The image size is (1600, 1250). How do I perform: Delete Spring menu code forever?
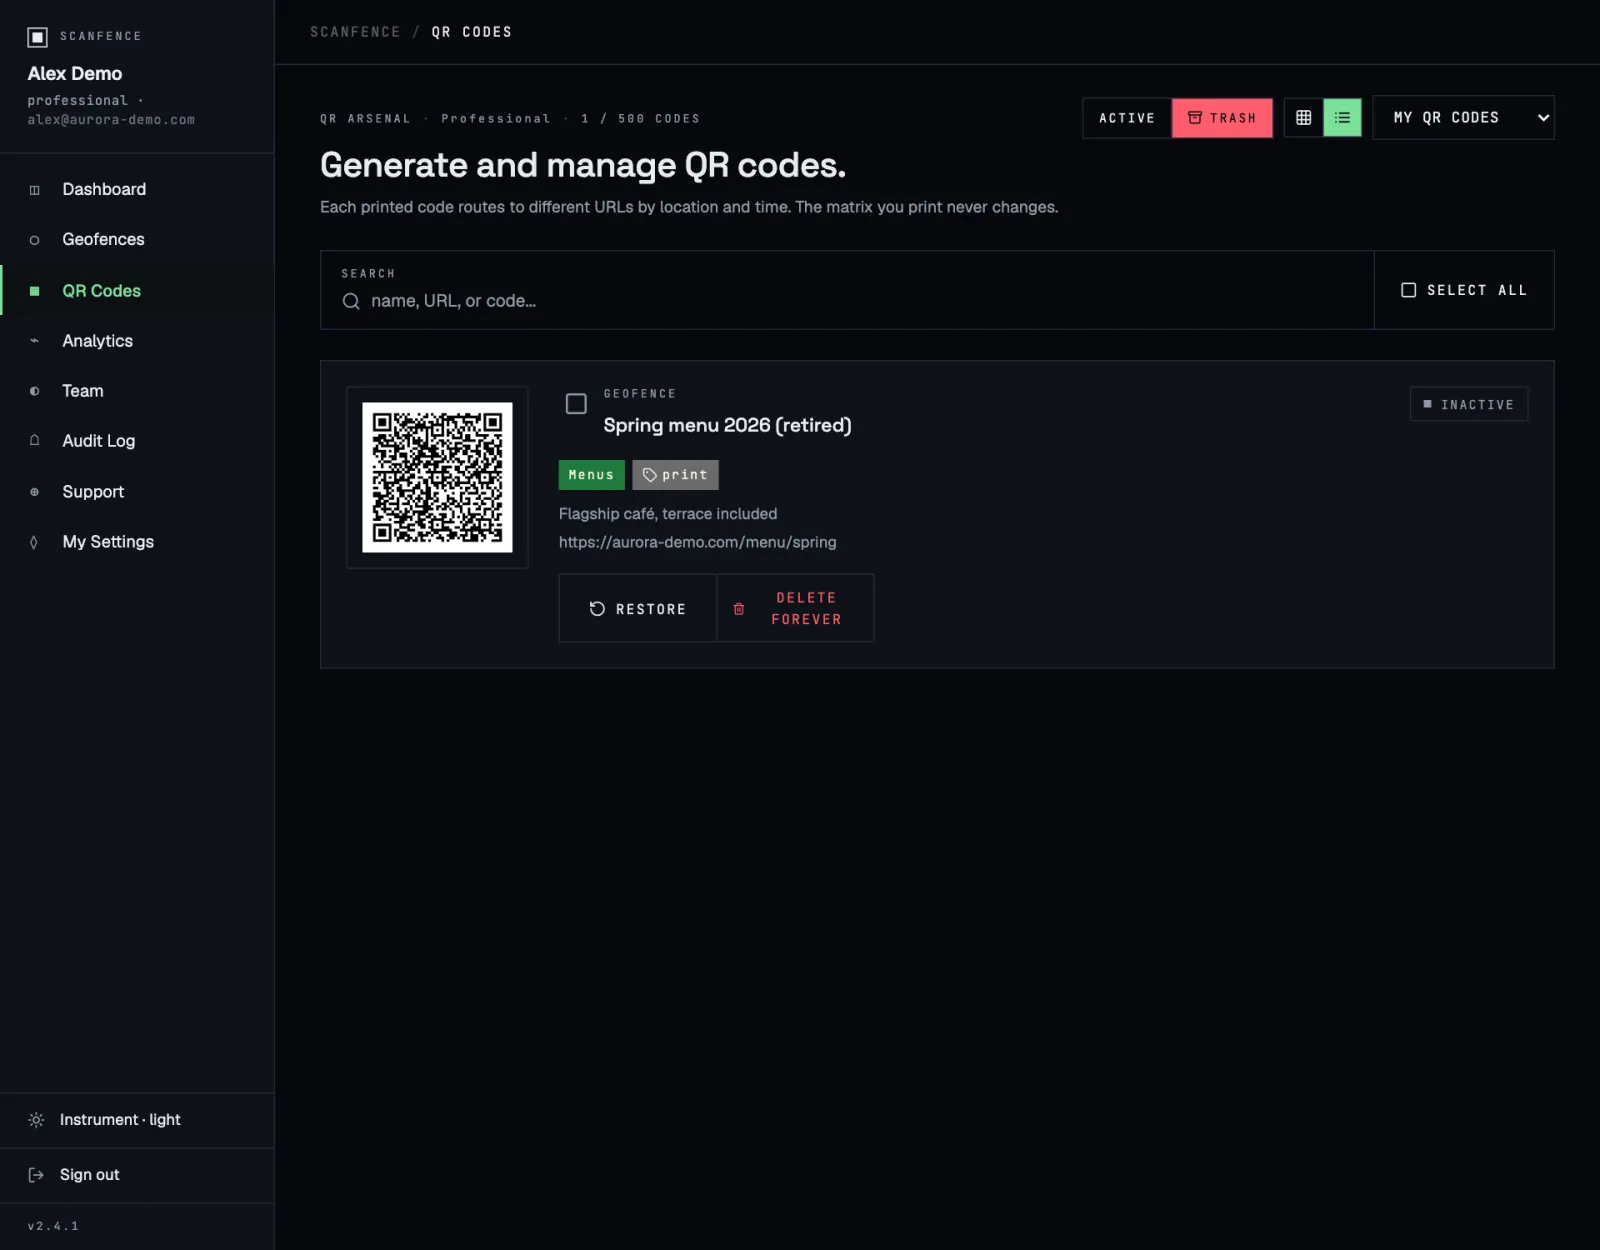coord(796,608)
